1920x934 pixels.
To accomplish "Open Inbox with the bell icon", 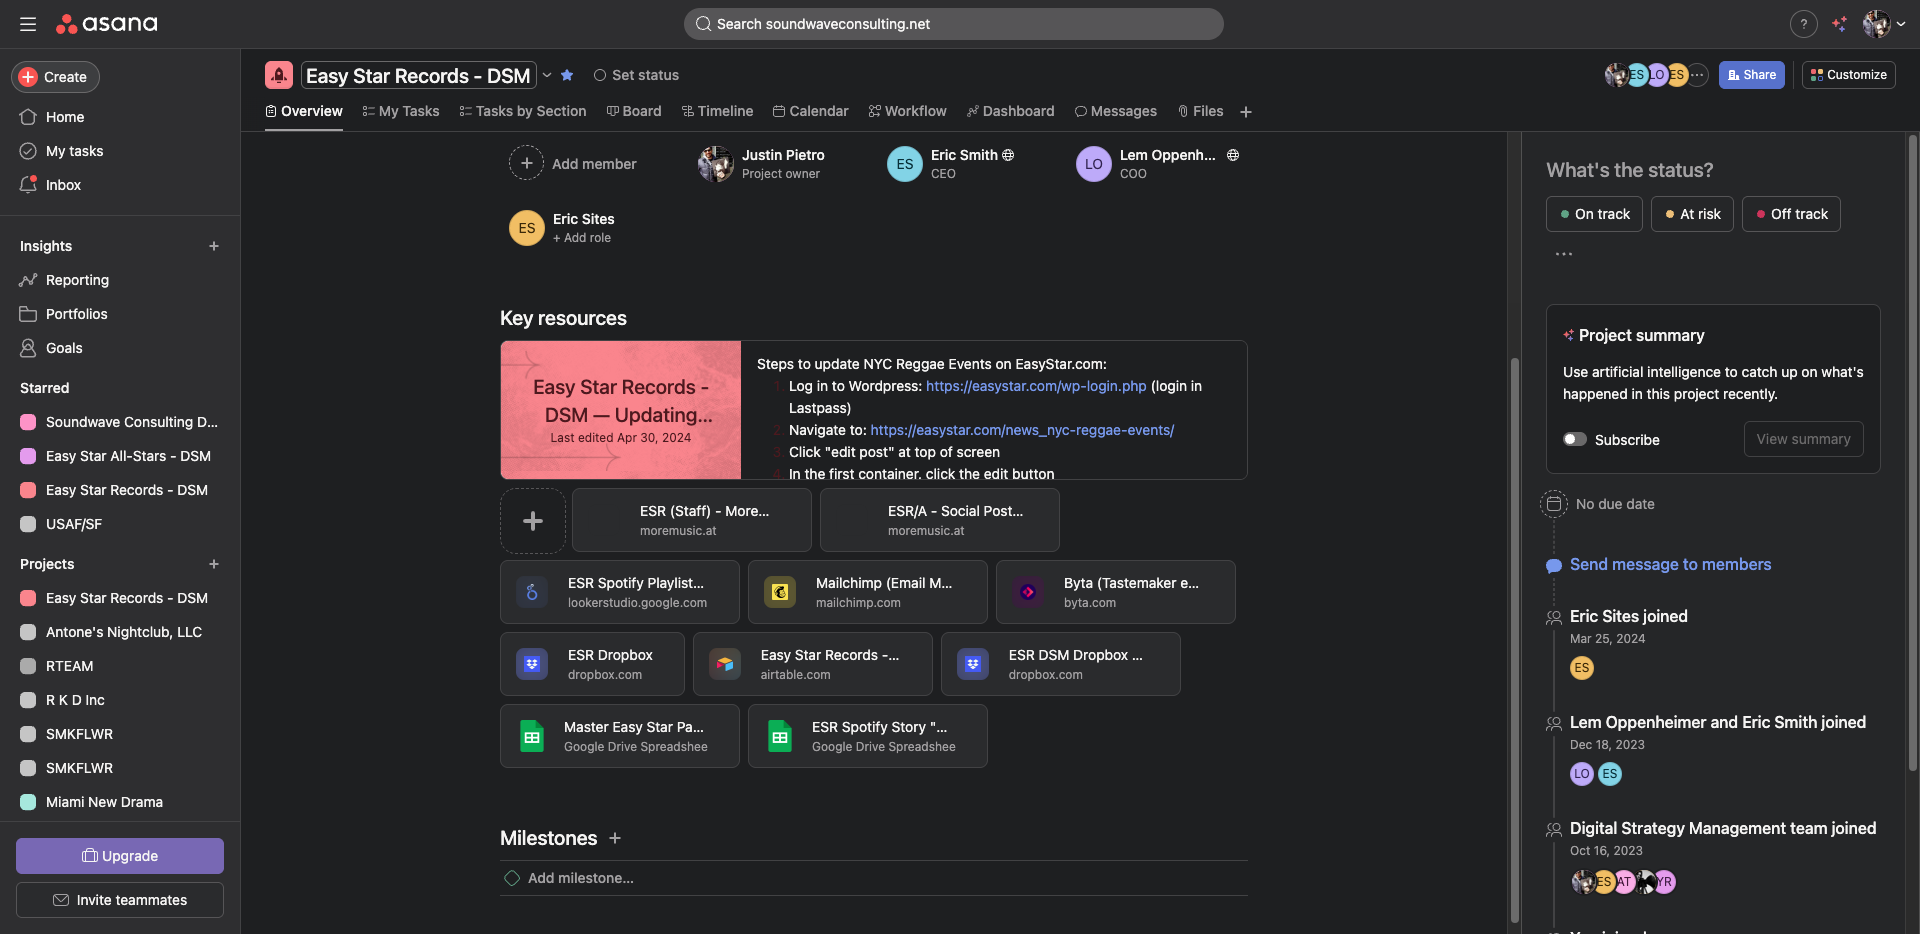I will [x=28, y=185].
